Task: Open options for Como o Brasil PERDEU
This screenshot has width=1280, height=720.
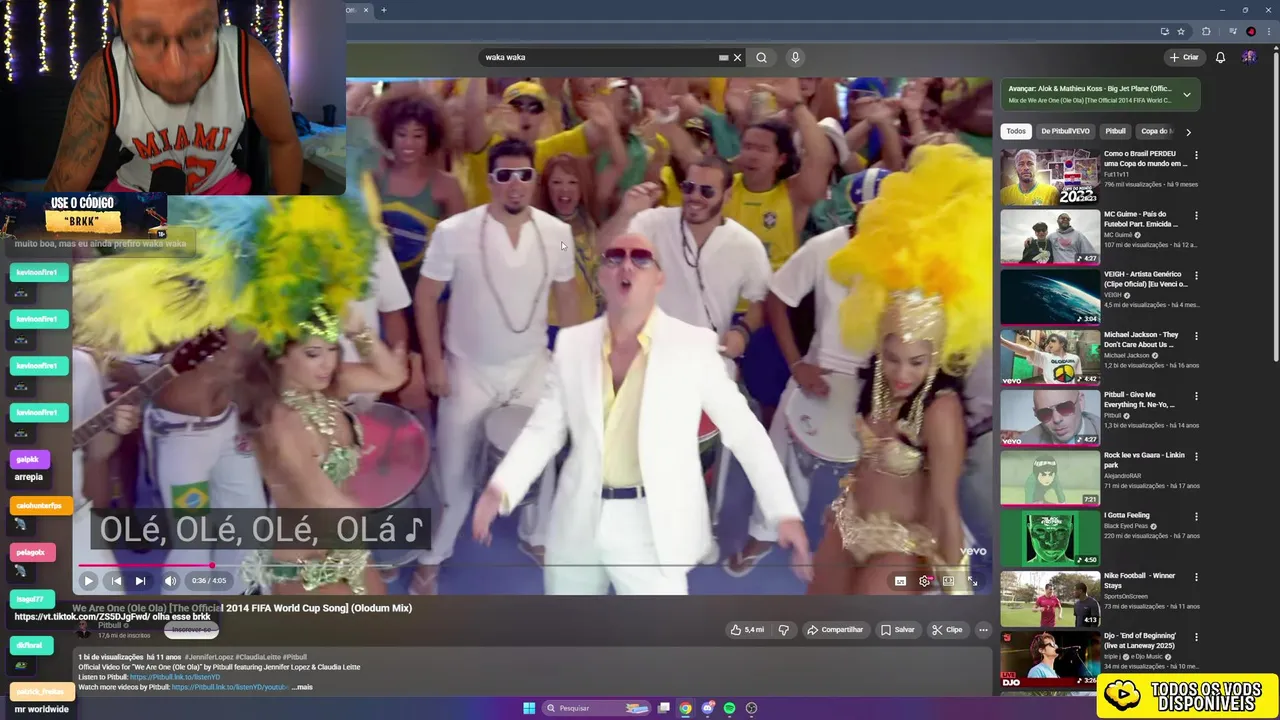Action: pos(1196,155)
